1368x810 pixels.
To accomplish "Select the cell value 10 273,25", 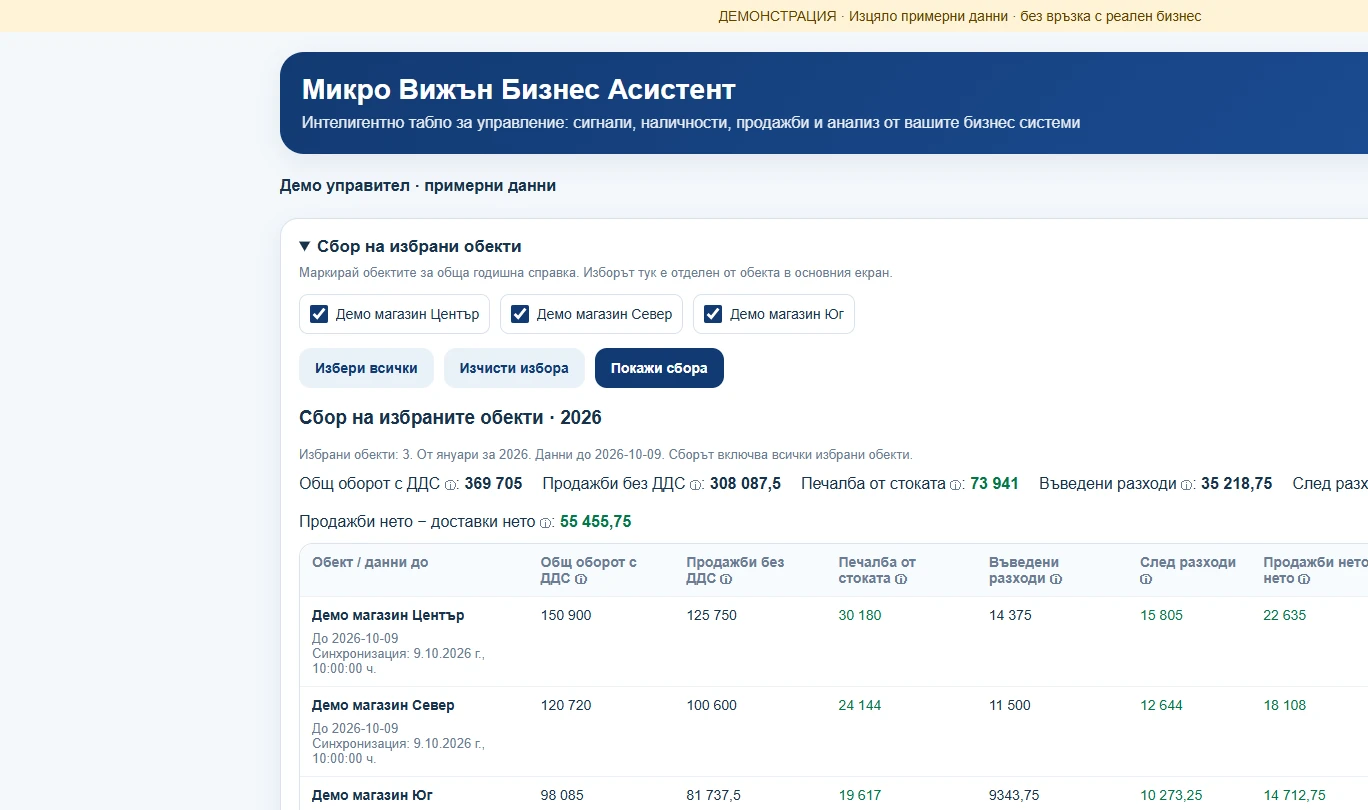I will click(1171, 795).
